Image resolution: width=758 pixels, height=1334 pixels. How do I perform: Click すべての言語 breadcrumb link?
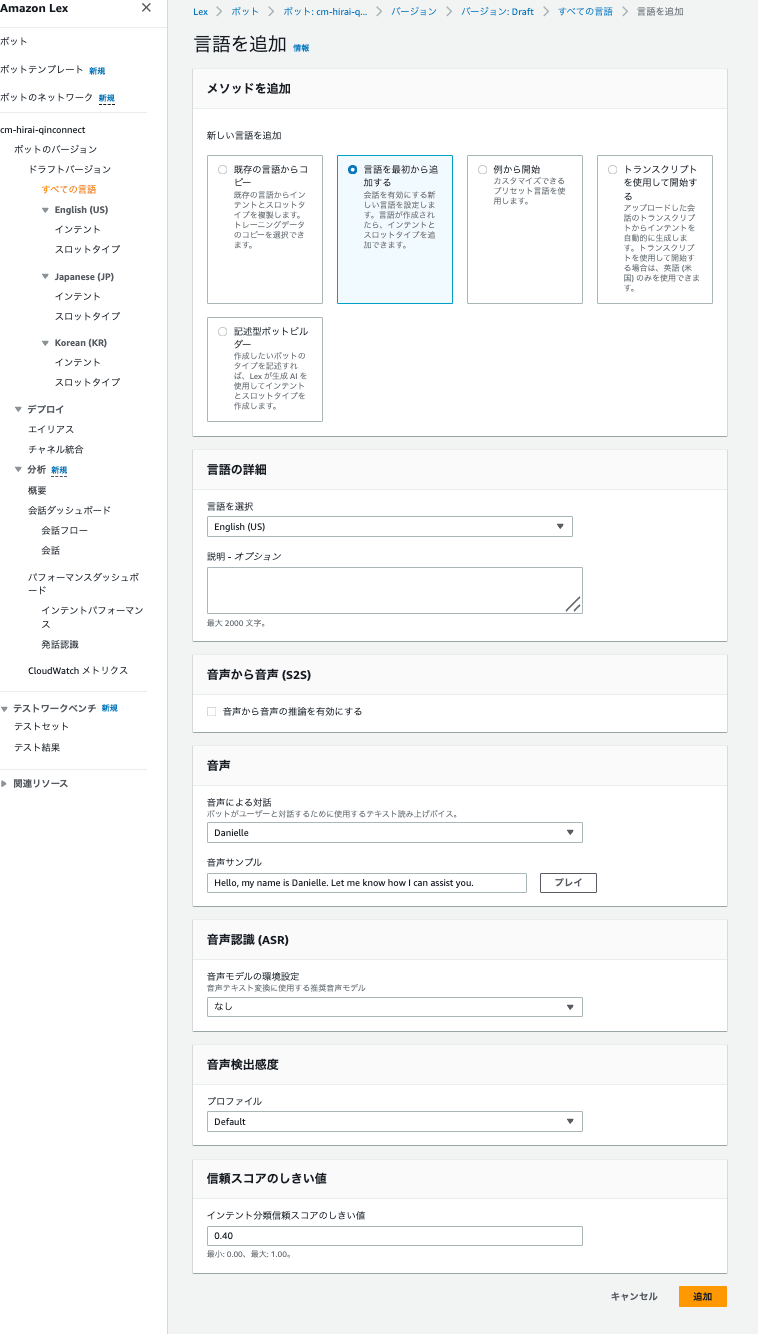(585, 11)
